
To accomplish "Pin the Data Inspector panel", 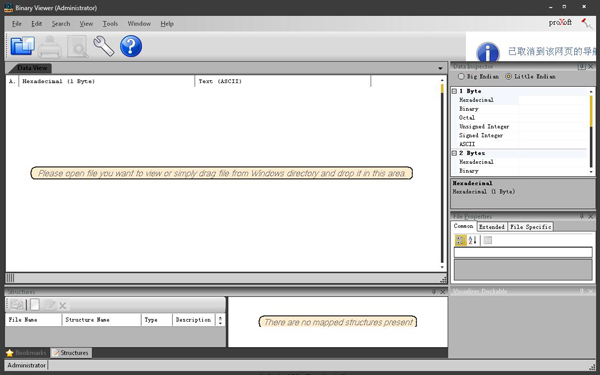I will [x=582, y=66].
